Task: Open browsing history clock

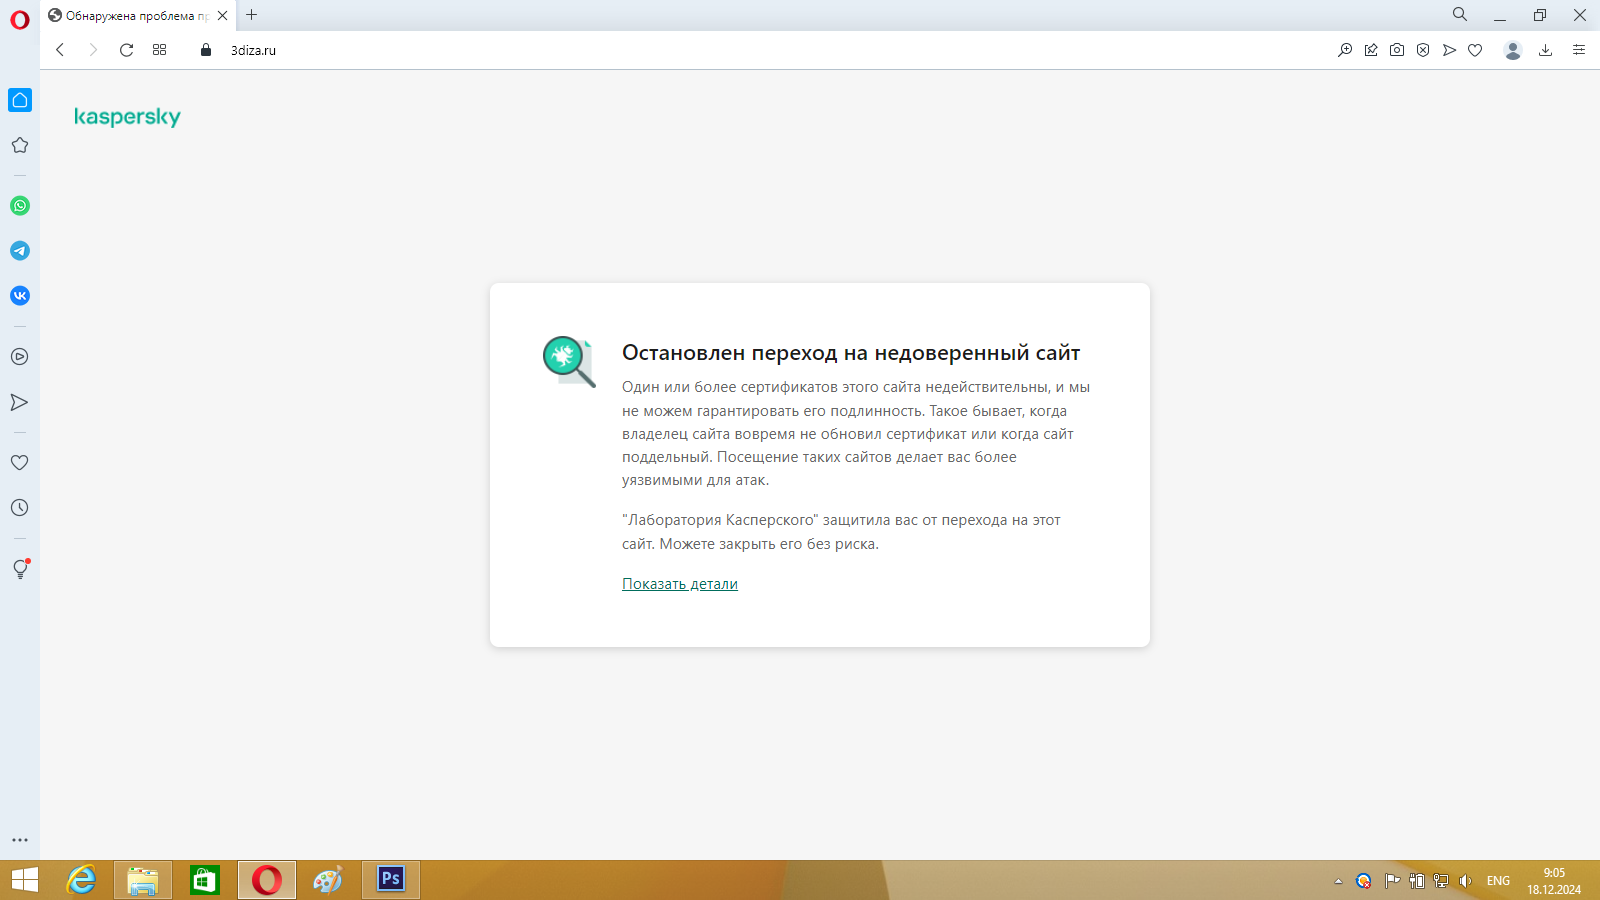Action: 20,508
